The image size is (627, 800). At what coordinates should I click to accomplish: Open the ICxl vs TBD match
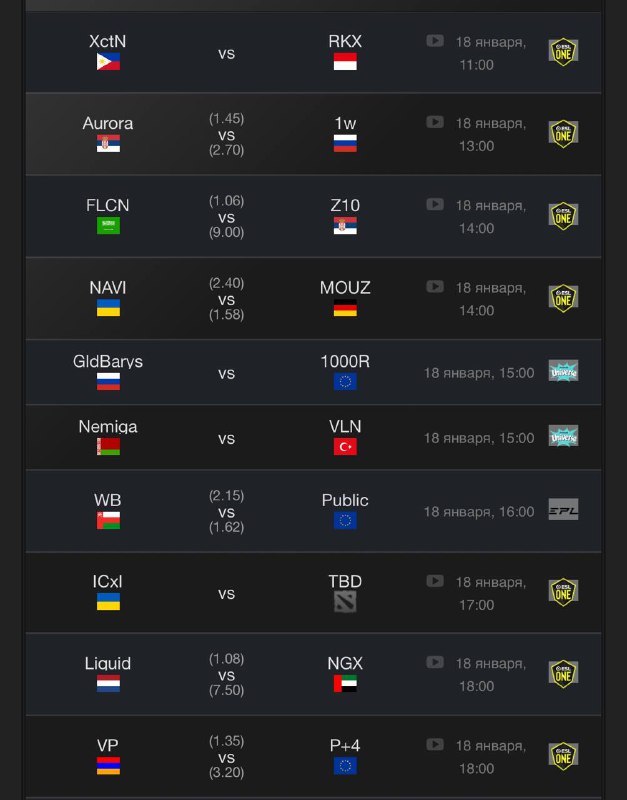coord(226,593)
